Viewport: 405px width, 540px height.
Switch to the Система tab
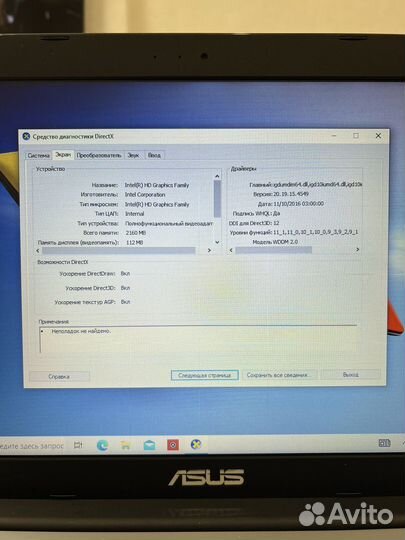(x=39, y=156)
